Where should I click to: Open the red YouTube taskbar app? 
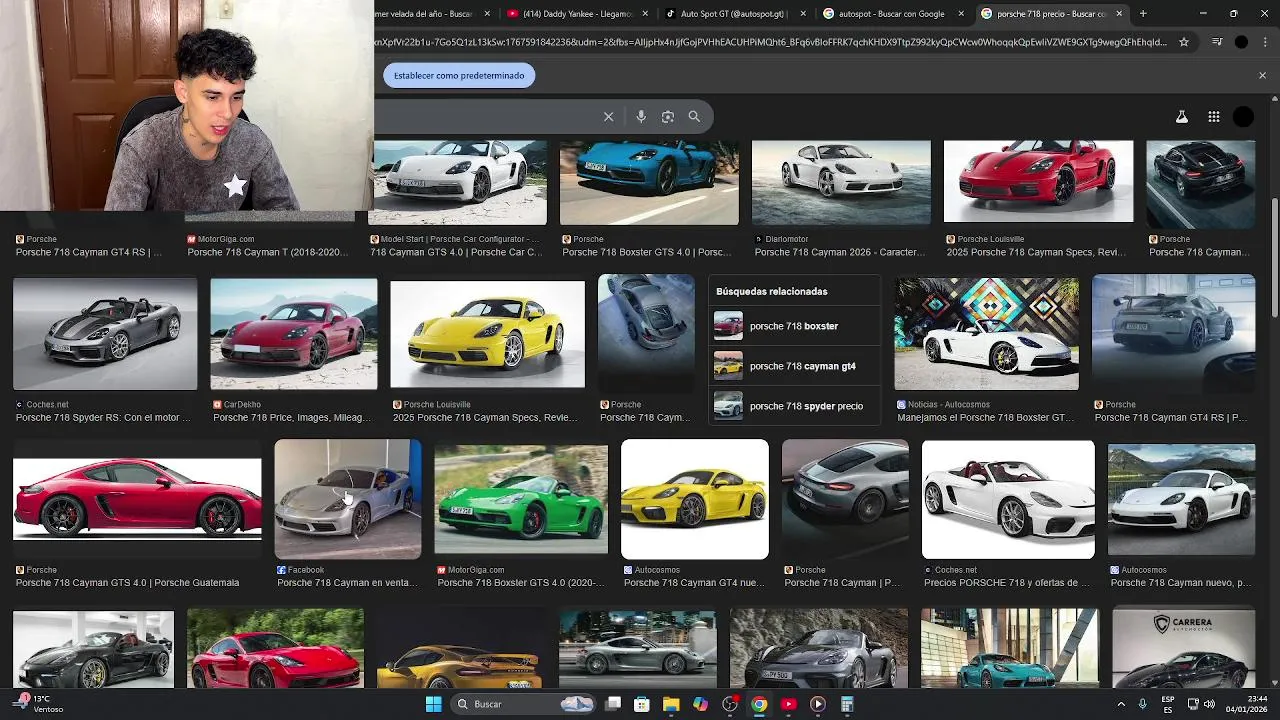pos(788,704)
